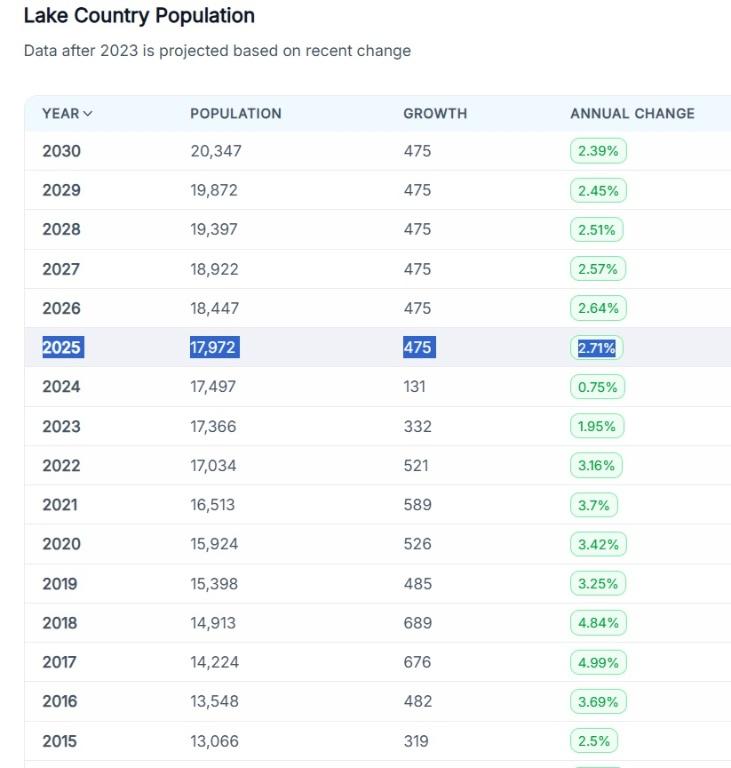Click the GROWTH column header
Viewport: 731px width, 768px height.
pos(435,114)
